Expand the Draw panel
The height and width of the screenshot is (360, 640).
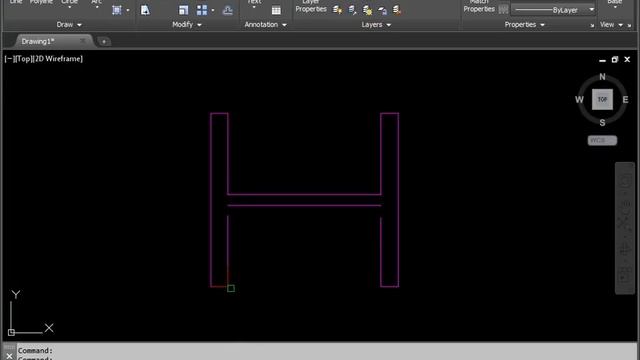click(x=69, y=25)
